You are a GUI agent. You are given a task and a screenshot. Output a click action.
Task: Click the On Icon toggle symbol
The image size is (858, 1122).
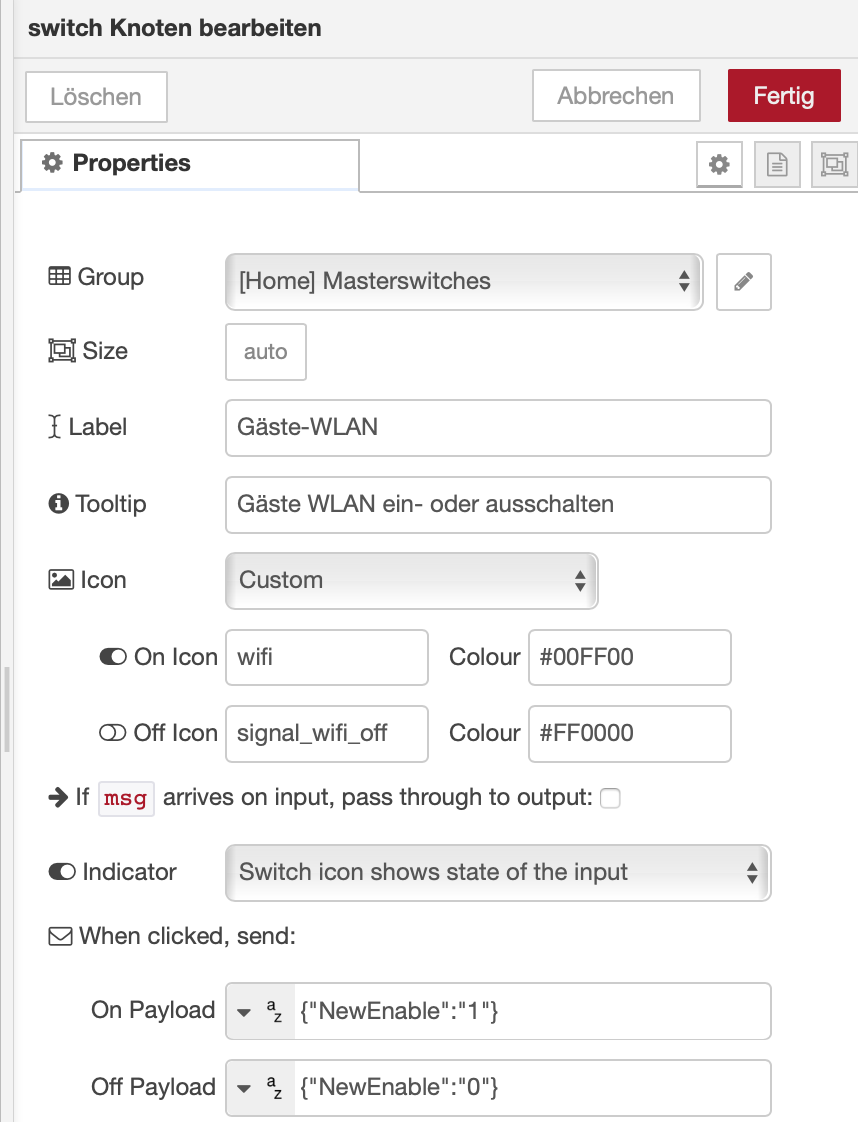point(112,656)
